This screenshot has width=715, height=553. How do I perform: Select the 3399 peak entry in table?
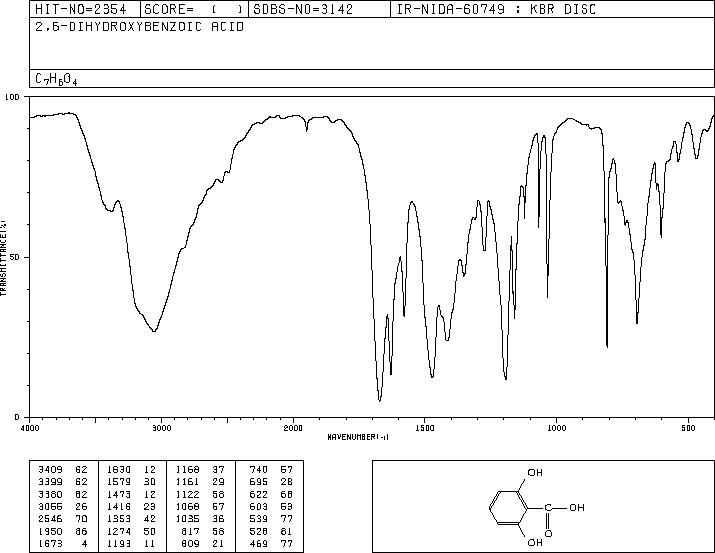[x=63, y=482]
